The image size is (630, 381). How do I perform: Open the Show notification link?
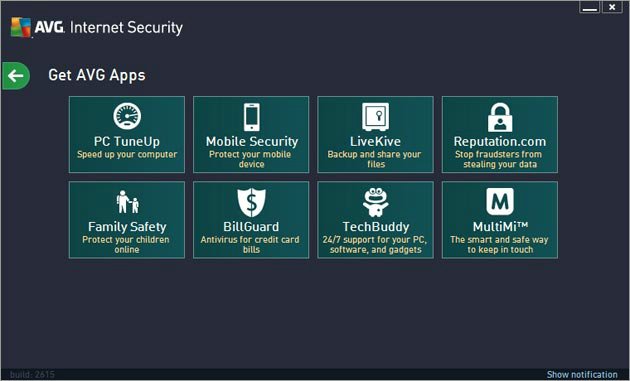click(x=582, y=375)
